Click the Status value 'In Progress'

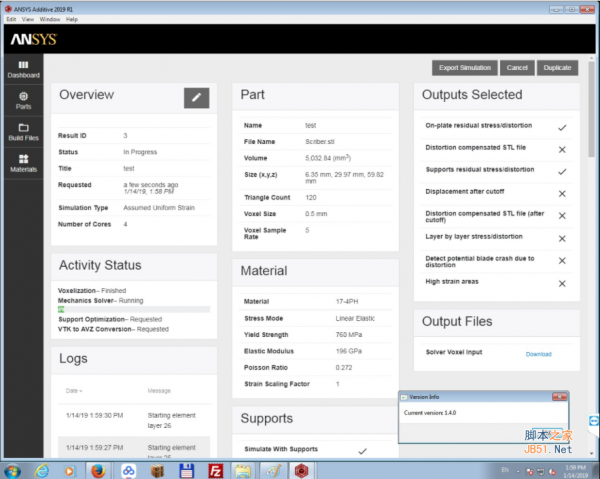[140, 152]
